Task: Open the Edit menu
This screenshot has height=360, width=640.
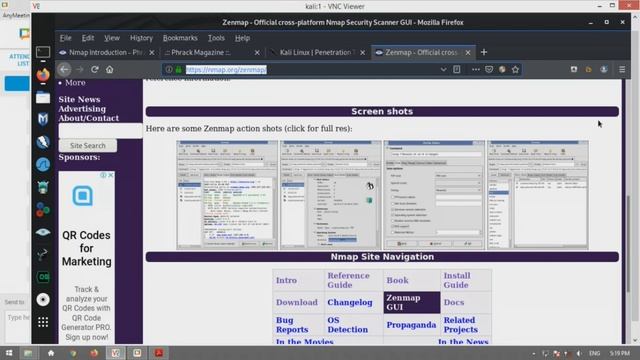Action: [x=88, y=38]
